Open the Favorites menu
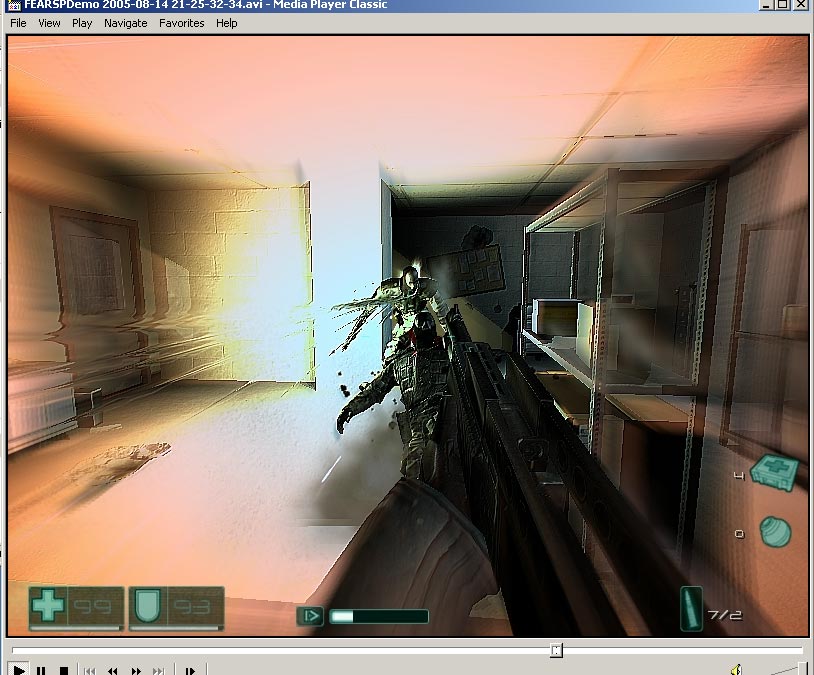The height and width of the screenshot is (675, 814). [x=182, y=23]
